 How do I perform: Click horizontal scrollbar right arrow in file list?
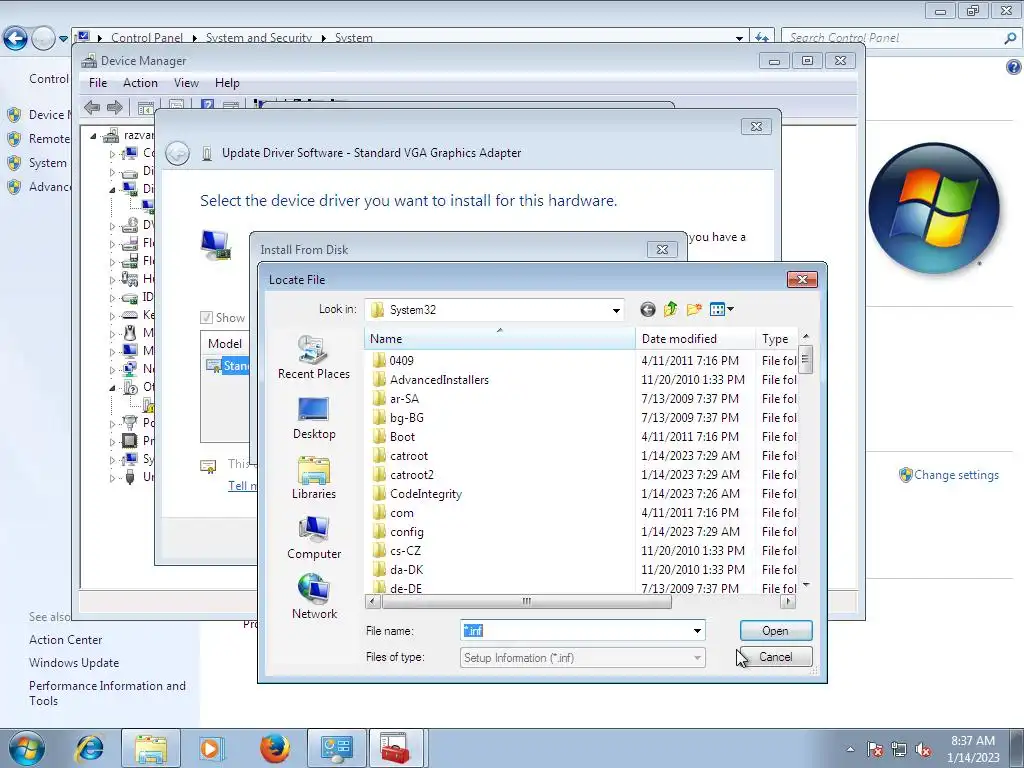pyautogui.click(x=789, y=601)
